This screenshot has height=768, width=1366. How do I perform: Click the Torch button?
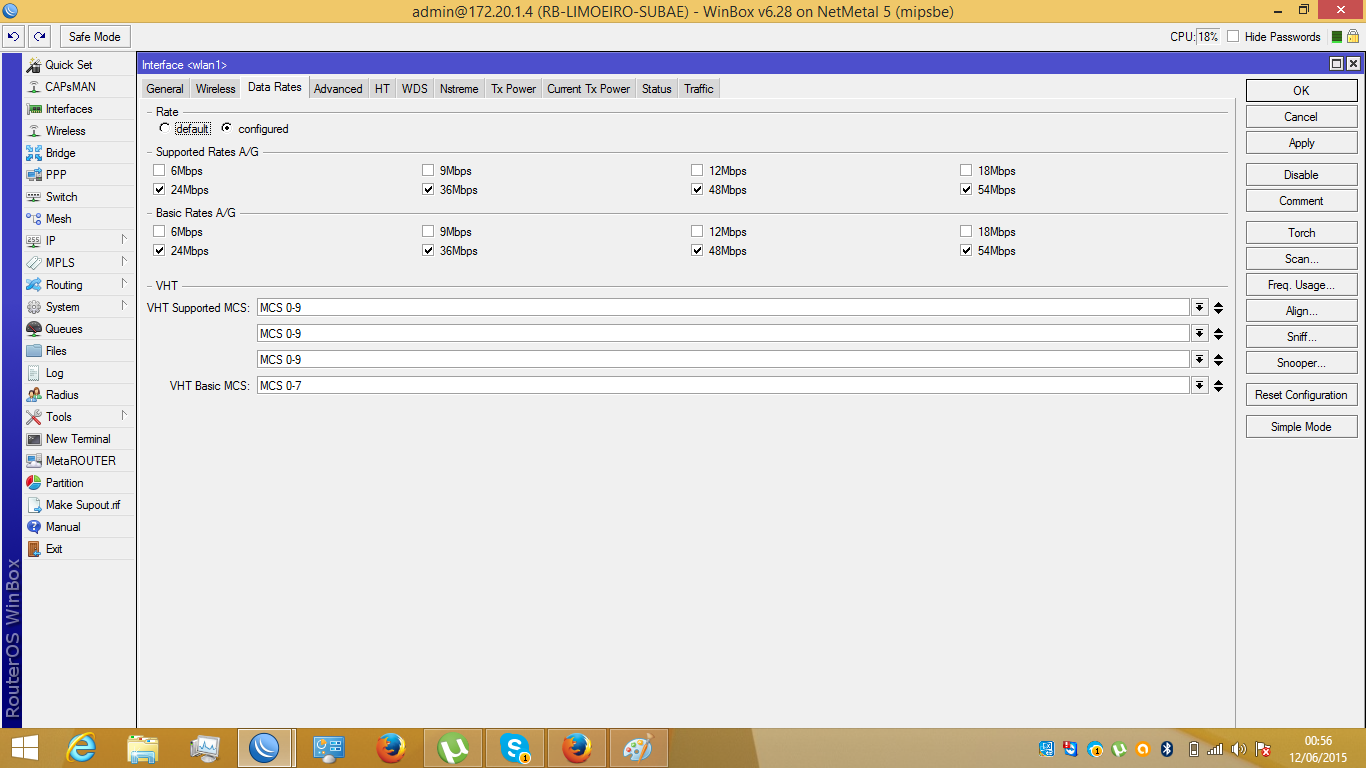coord(1301,233)
